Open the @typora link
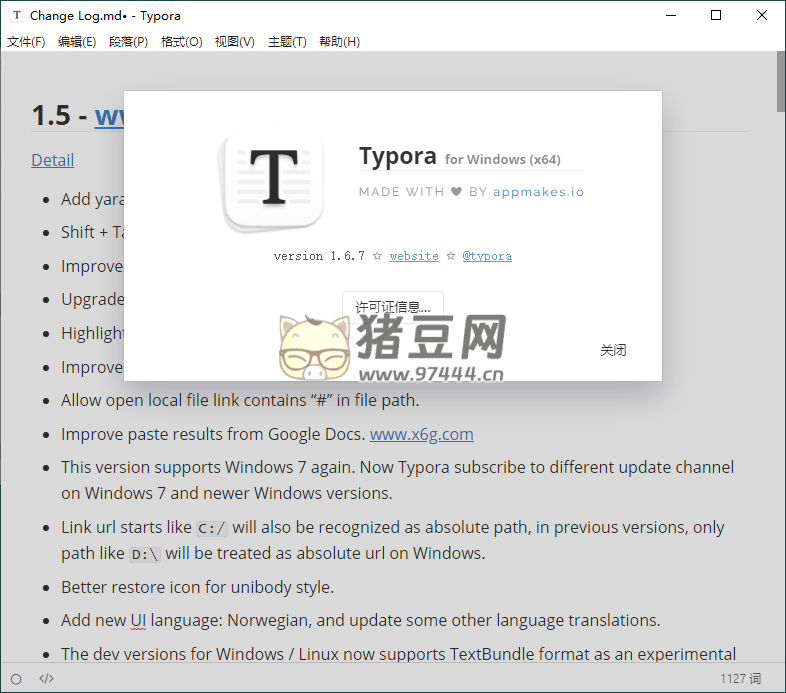786x693 pixels. (487, 256)
